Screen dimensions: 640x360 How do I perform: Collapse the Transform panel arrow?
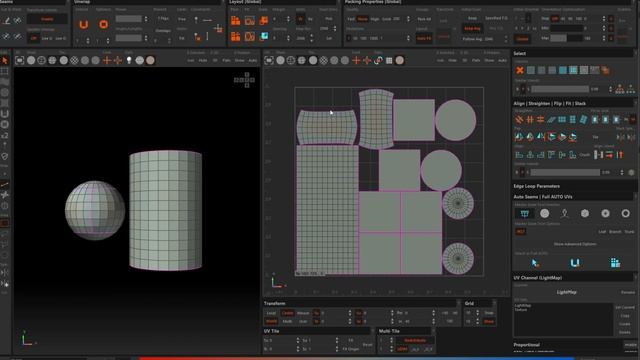tap(458, 303)
